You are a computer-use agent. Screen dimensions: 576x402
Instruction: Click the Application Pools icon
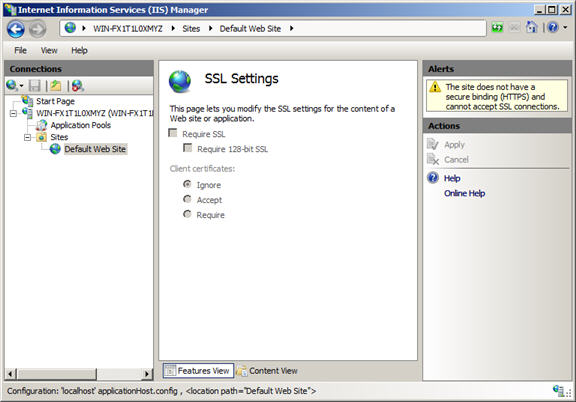[42, 125]
